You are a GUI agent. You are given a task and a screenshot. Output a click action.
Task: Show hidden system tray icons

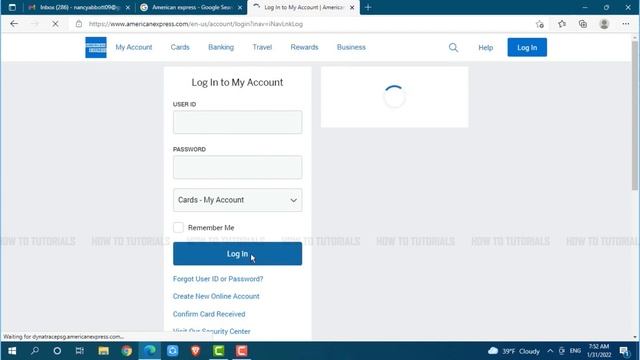tap(550, 351)
